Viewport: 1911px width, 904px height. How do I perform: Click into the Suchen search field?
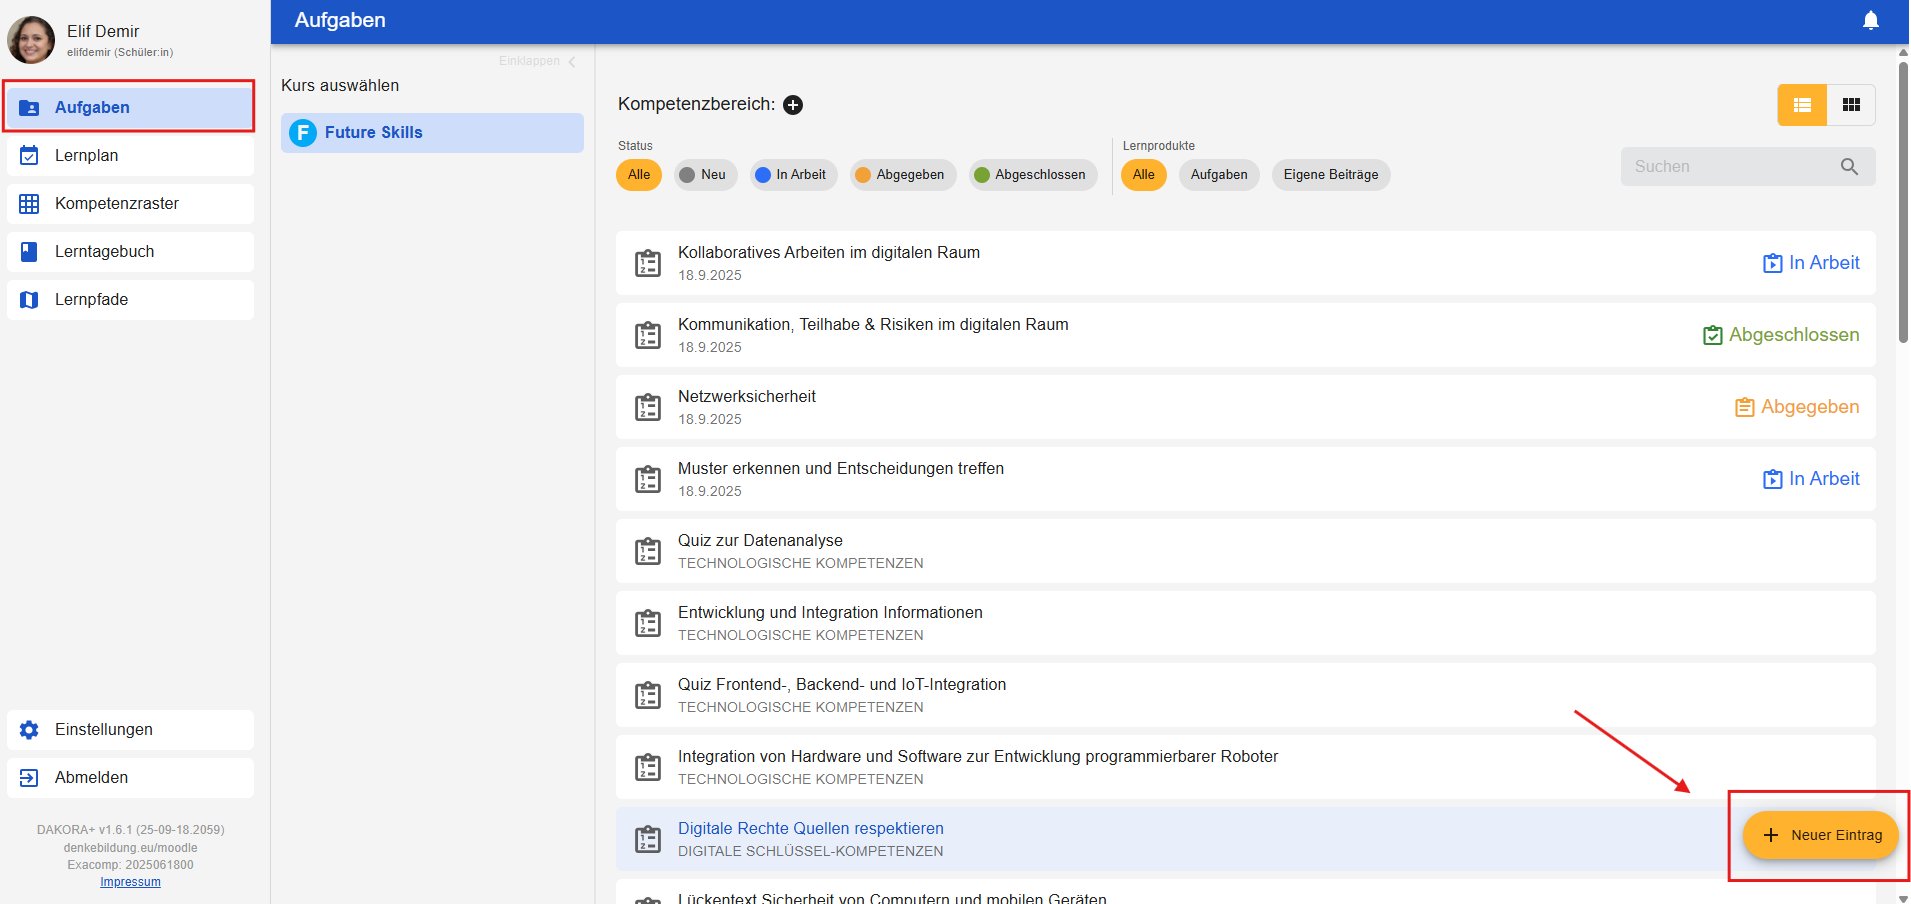tap(1730, 167)
